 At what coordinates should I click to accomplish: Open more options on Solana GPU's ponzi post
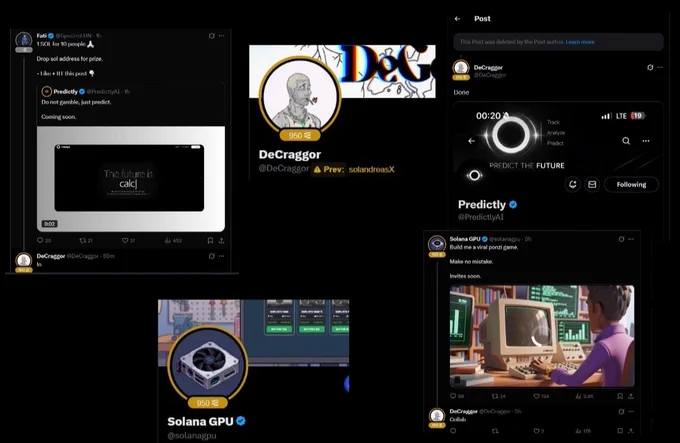click(631, 239)
